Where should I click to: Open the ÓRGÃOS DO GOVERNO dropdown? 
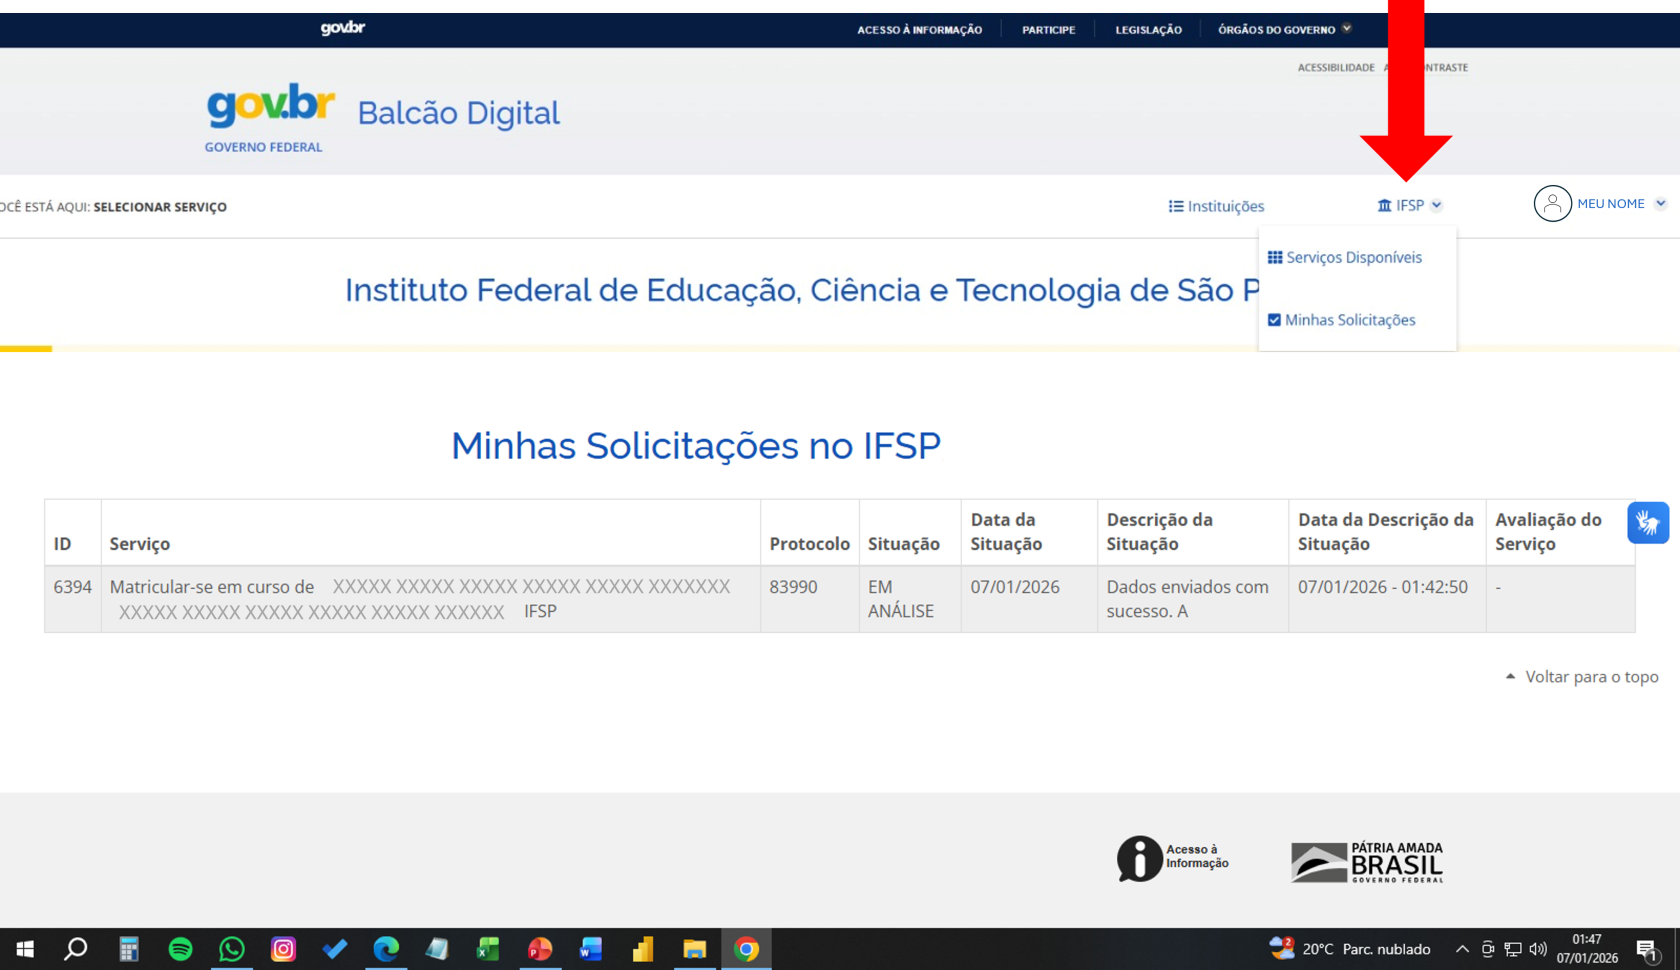pyautogui.click(x=1278, y=29)
